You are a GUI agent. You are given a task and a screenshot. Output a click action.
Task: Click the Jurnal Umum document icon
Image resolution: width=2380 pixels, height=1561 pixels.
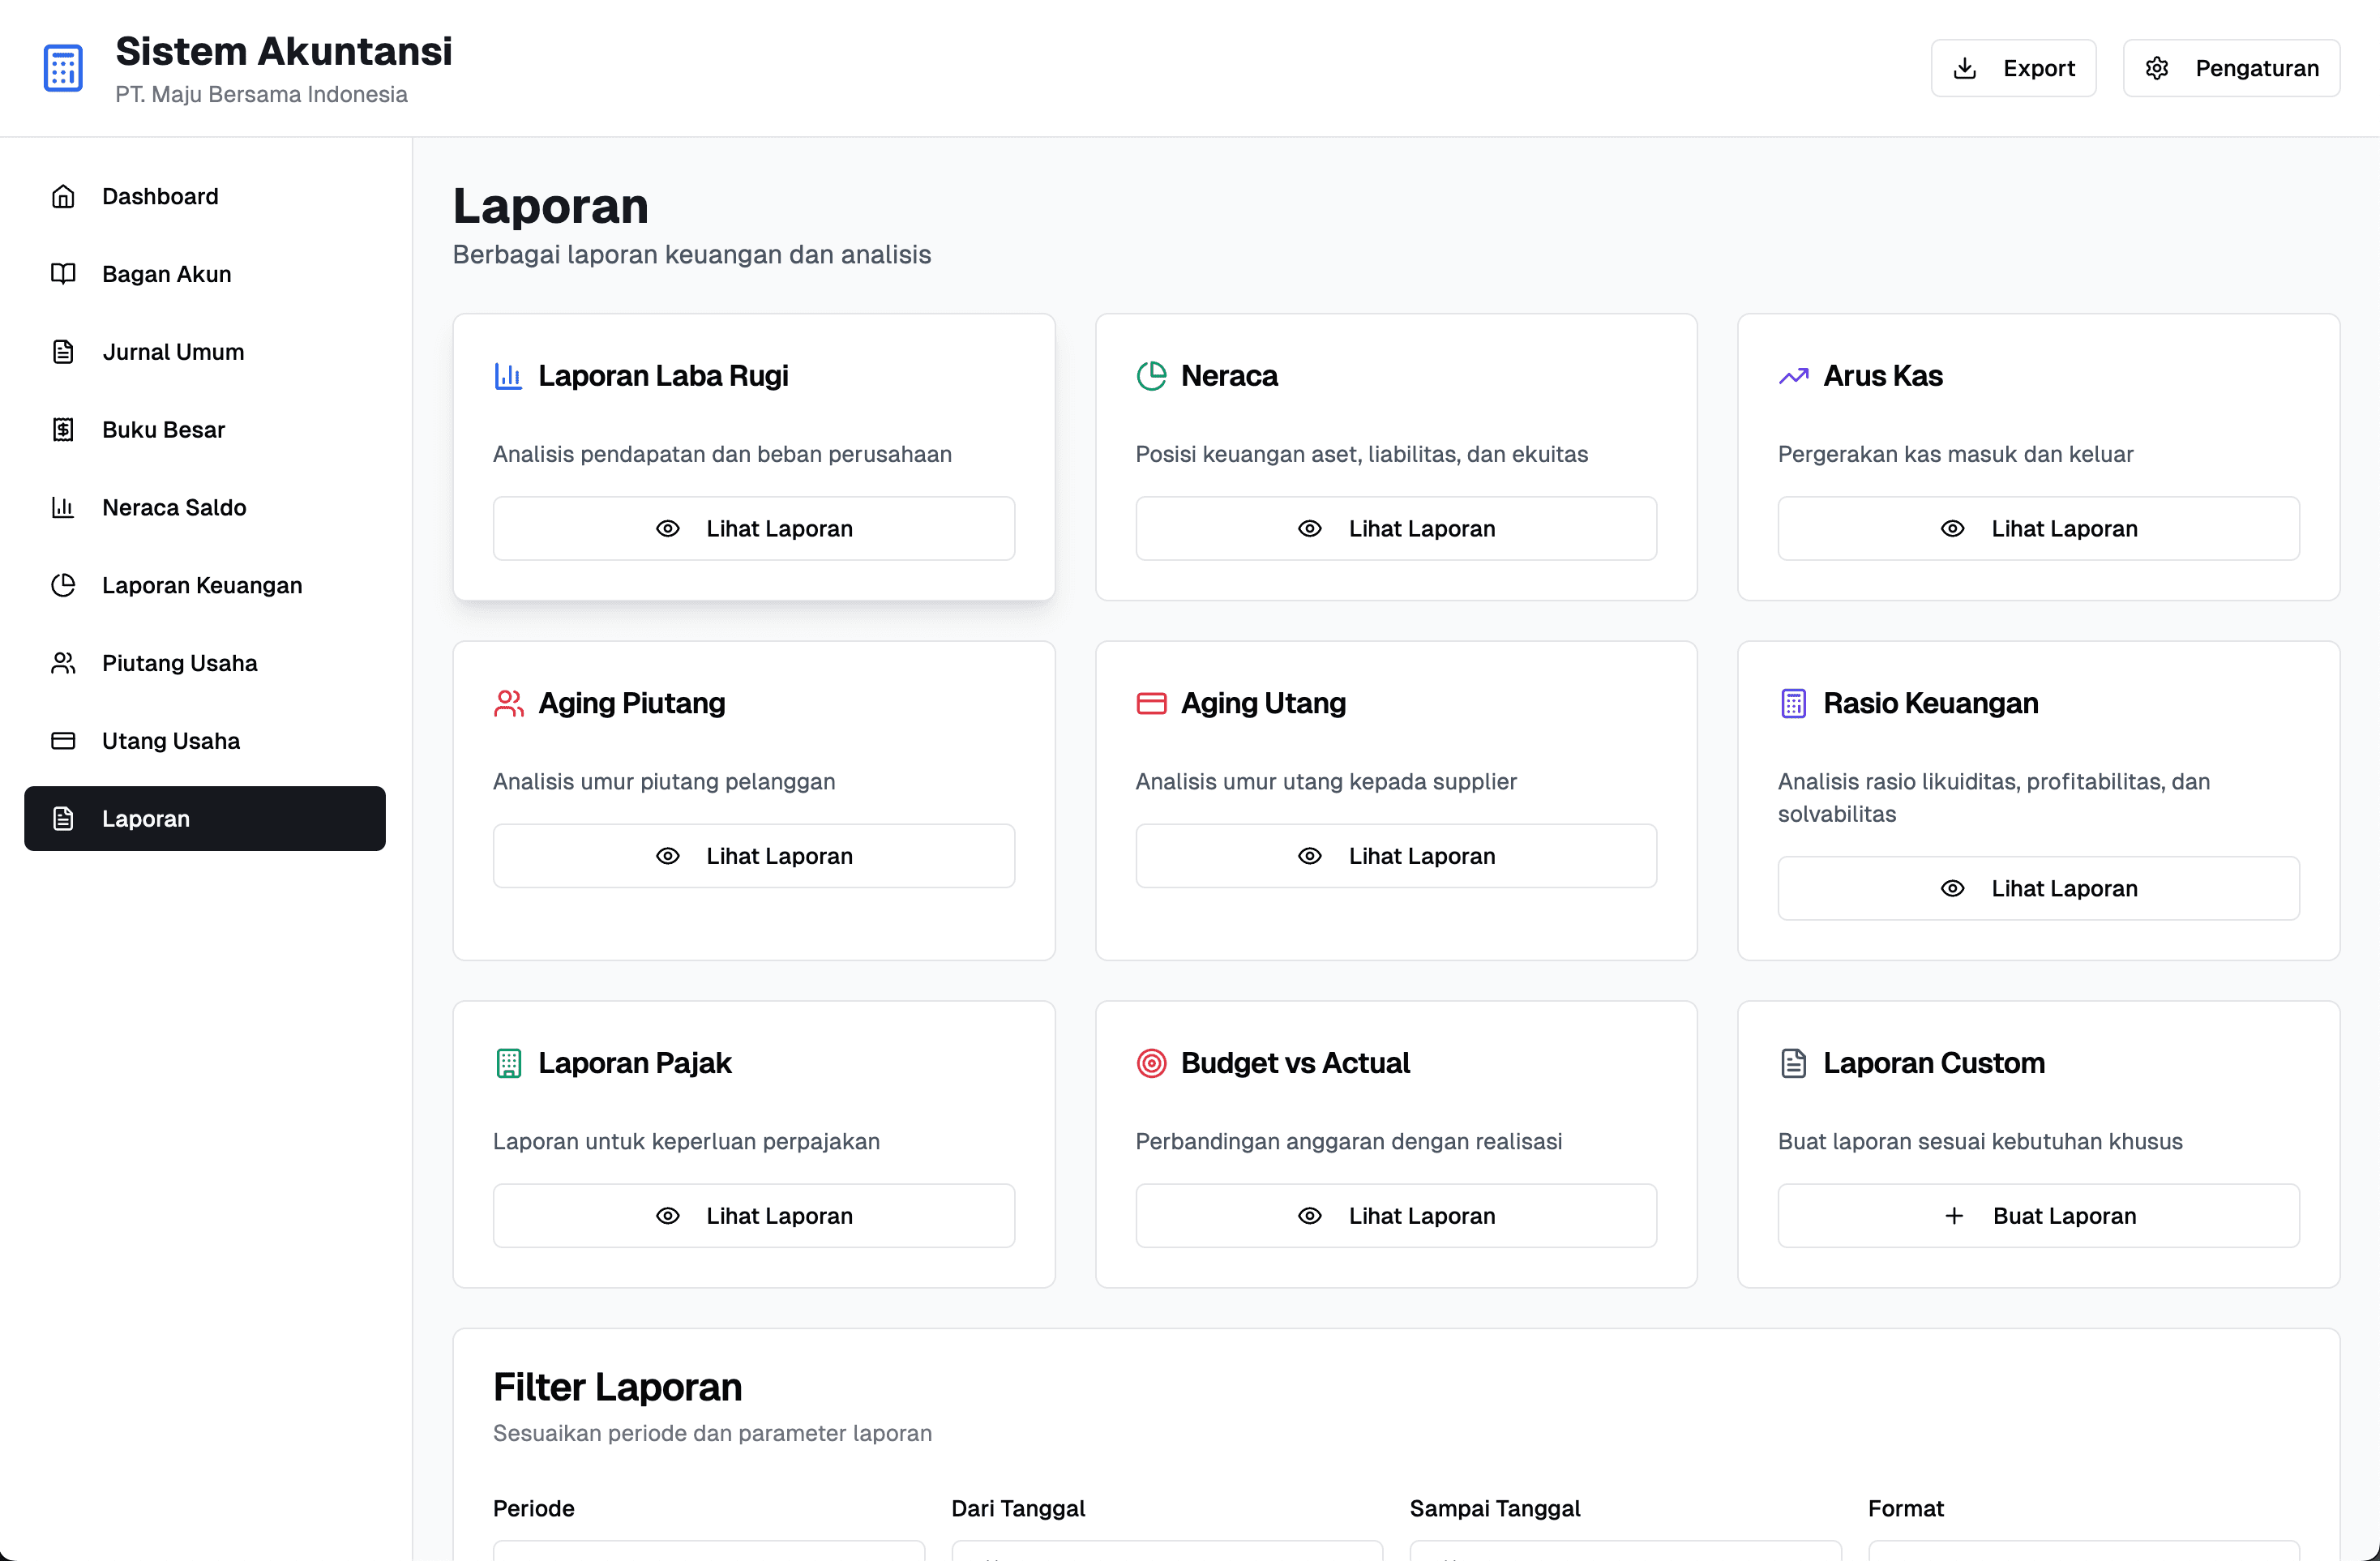tap(63, 352)
